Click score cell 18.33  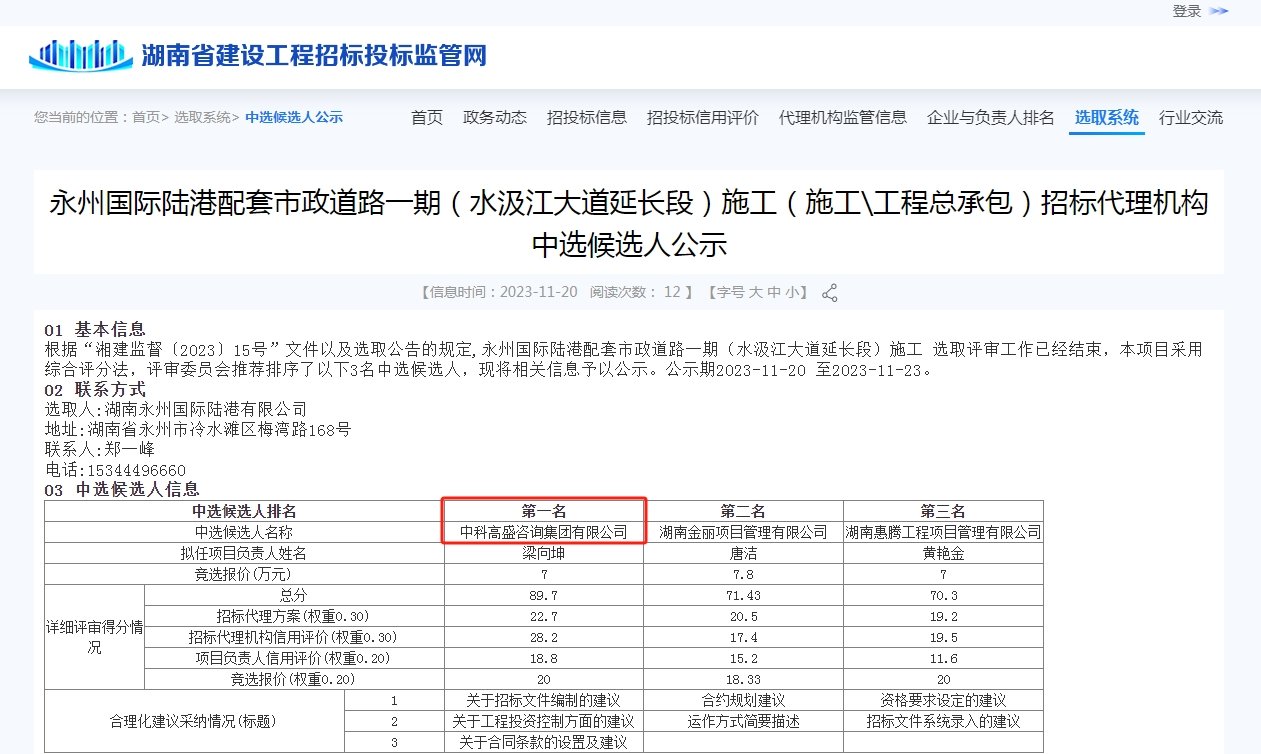[x=743, y=679]
